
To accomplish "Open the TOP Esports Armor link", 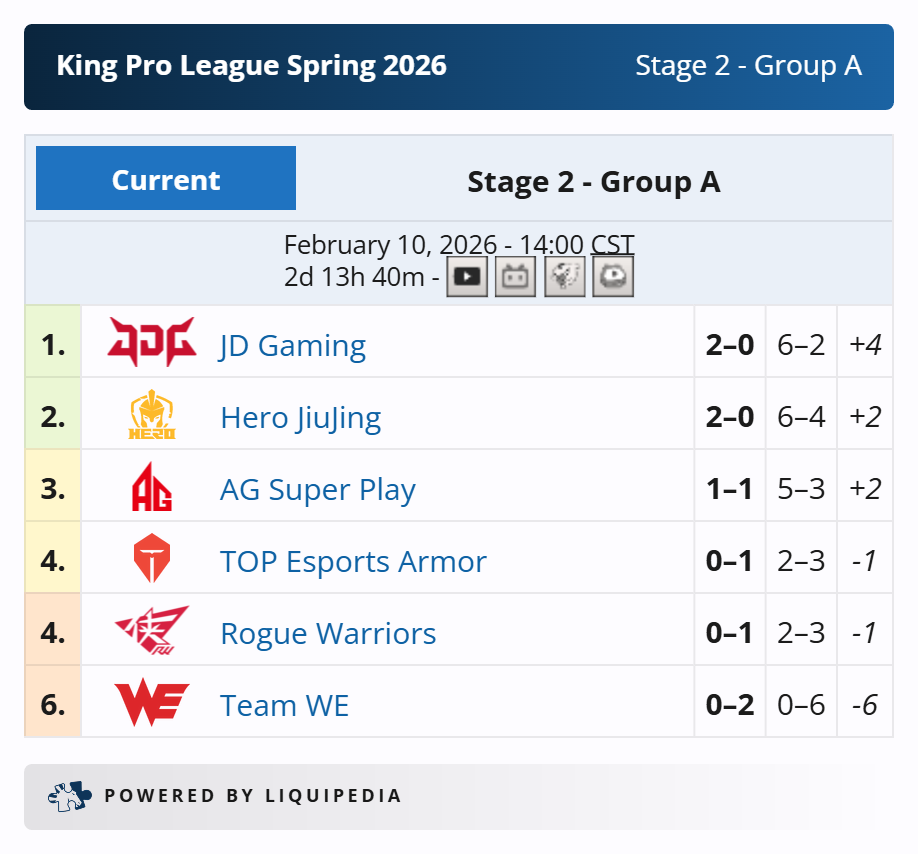I will 353,561.
